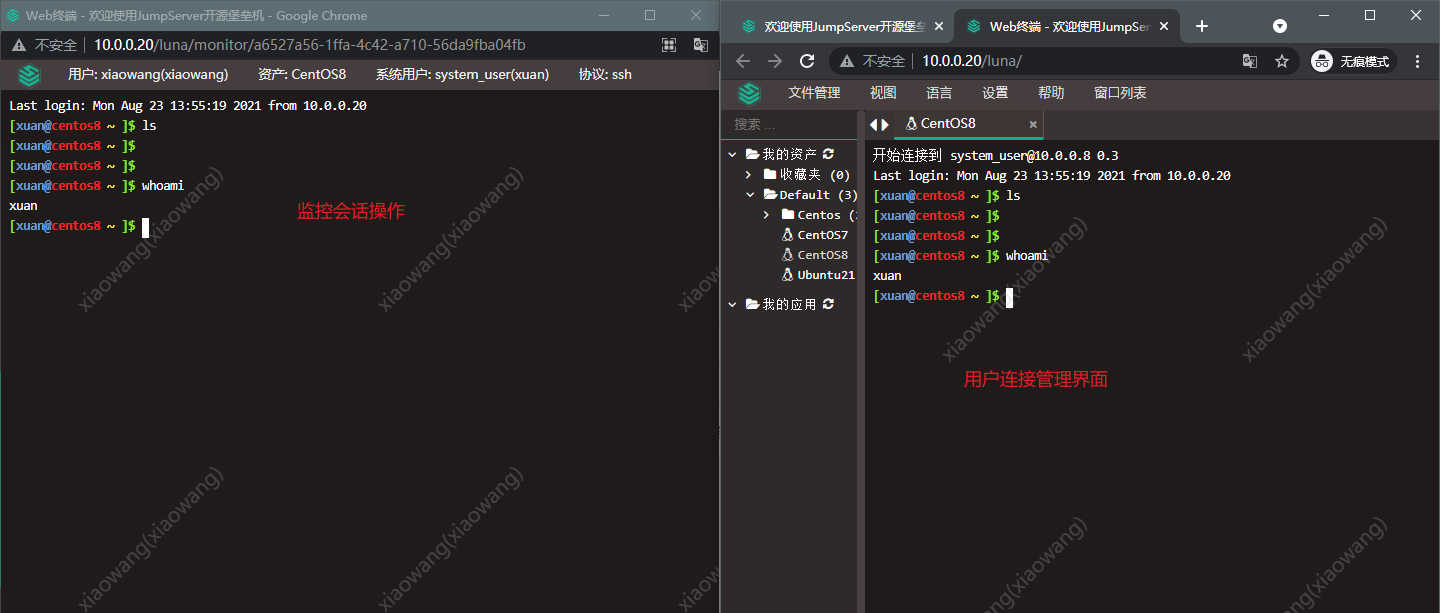The width and height of the screenshot is (1440, 613).
Task: Open the 窗口列表 menu
Action: coord(1120,93)
